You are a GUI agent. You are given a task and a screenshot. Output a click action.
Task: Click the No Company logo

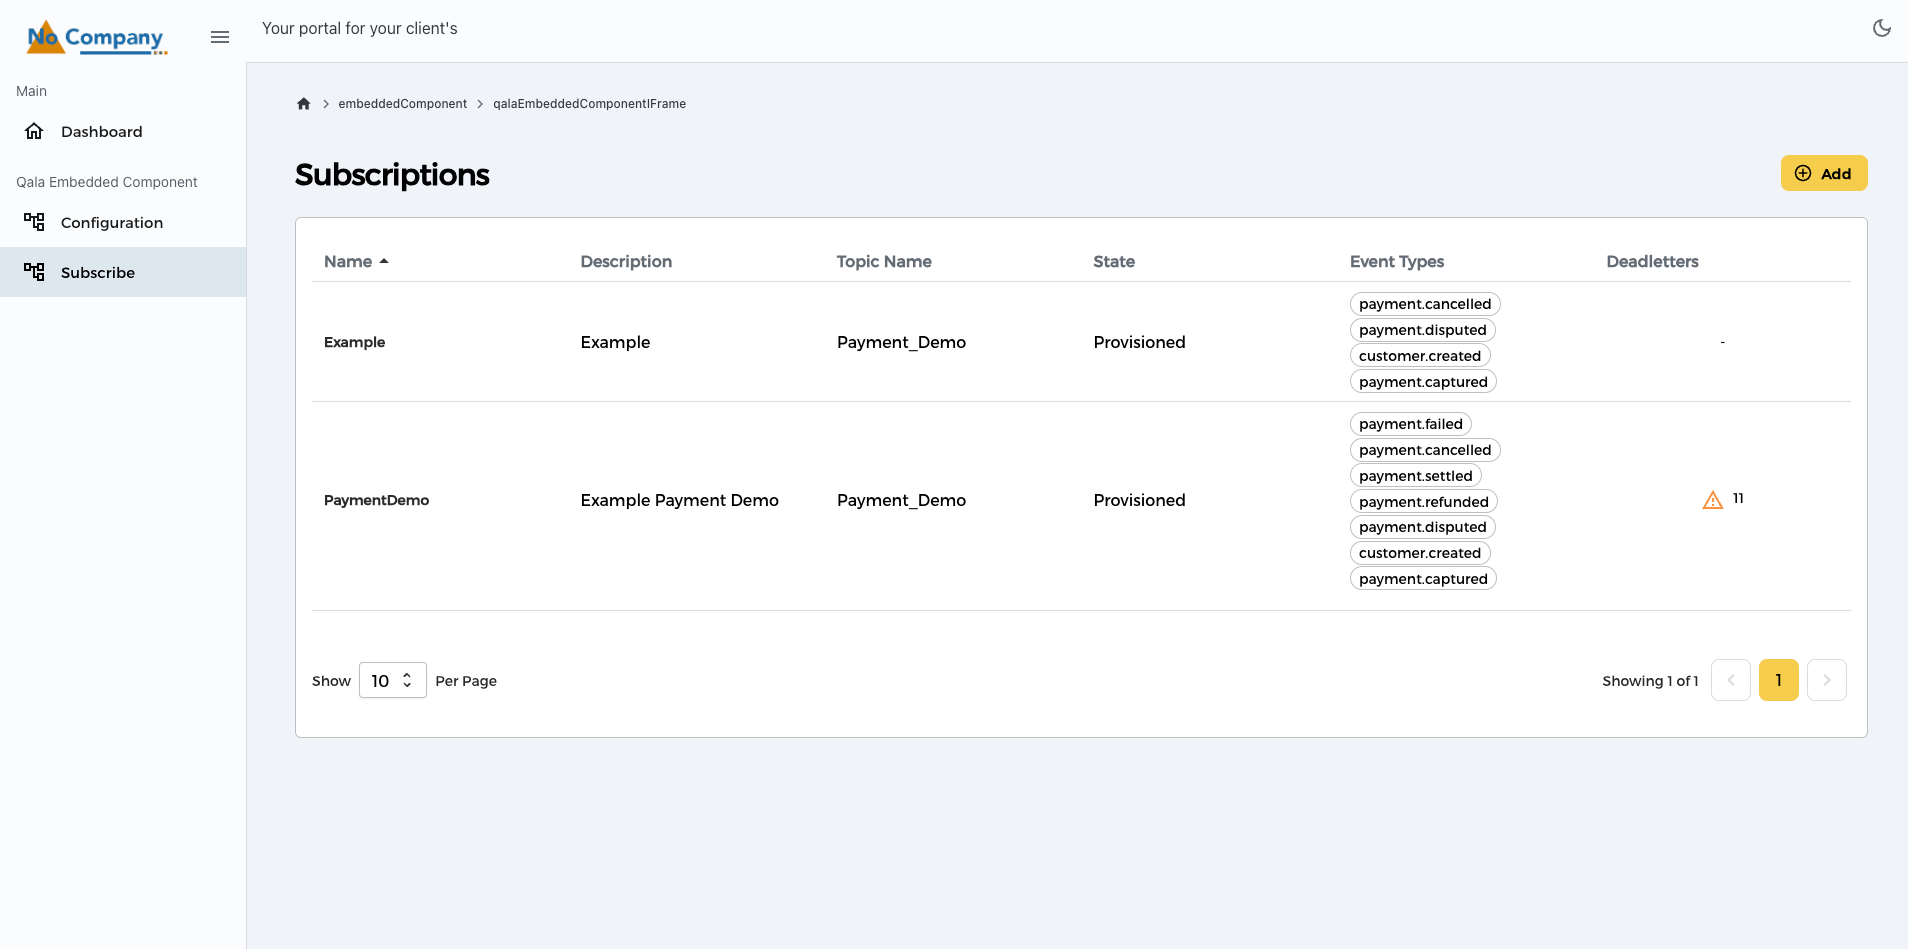point(96,38)
